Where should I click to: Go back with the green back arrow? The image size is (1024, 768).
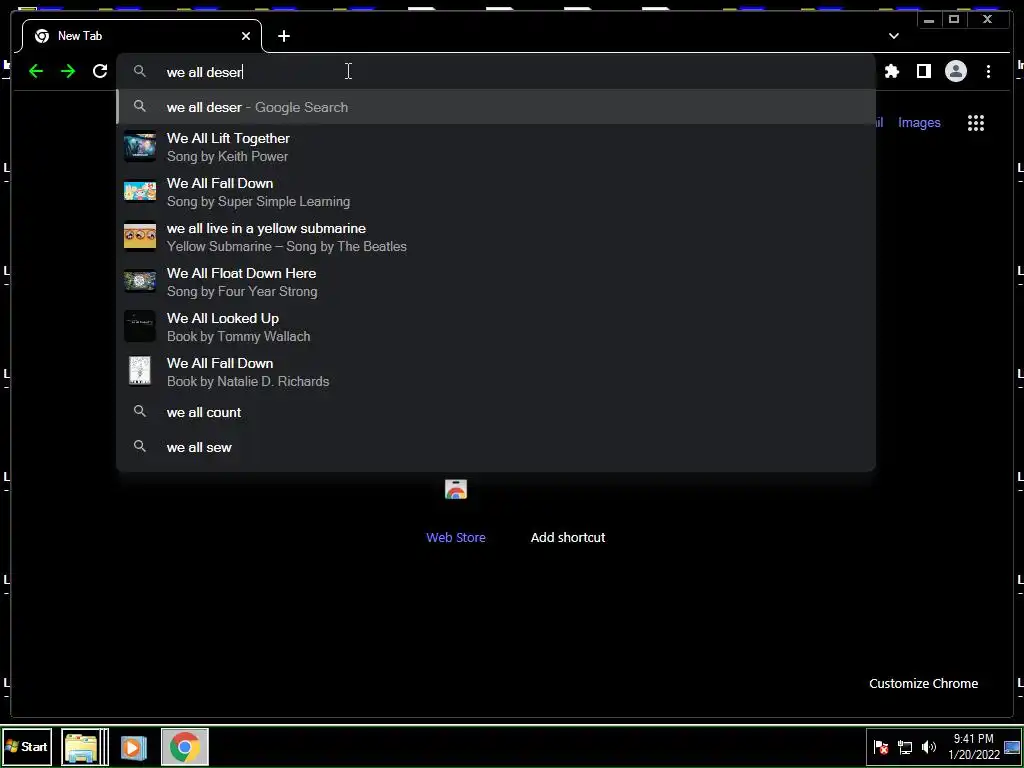36,71
